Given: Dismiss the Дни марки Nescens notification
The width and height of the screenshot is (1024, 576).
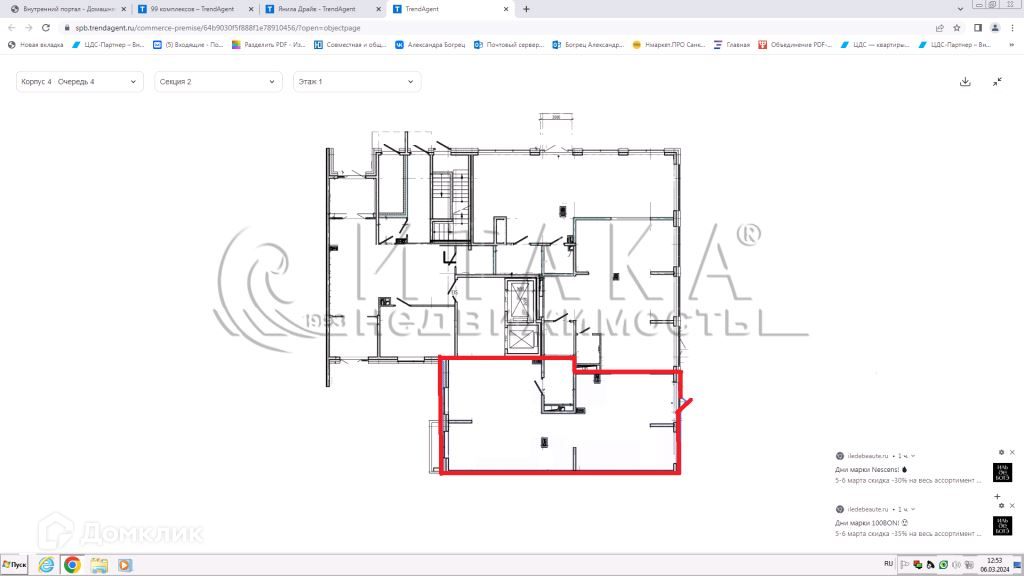Looking at the screenshot, I should (x=1012, y=453).
